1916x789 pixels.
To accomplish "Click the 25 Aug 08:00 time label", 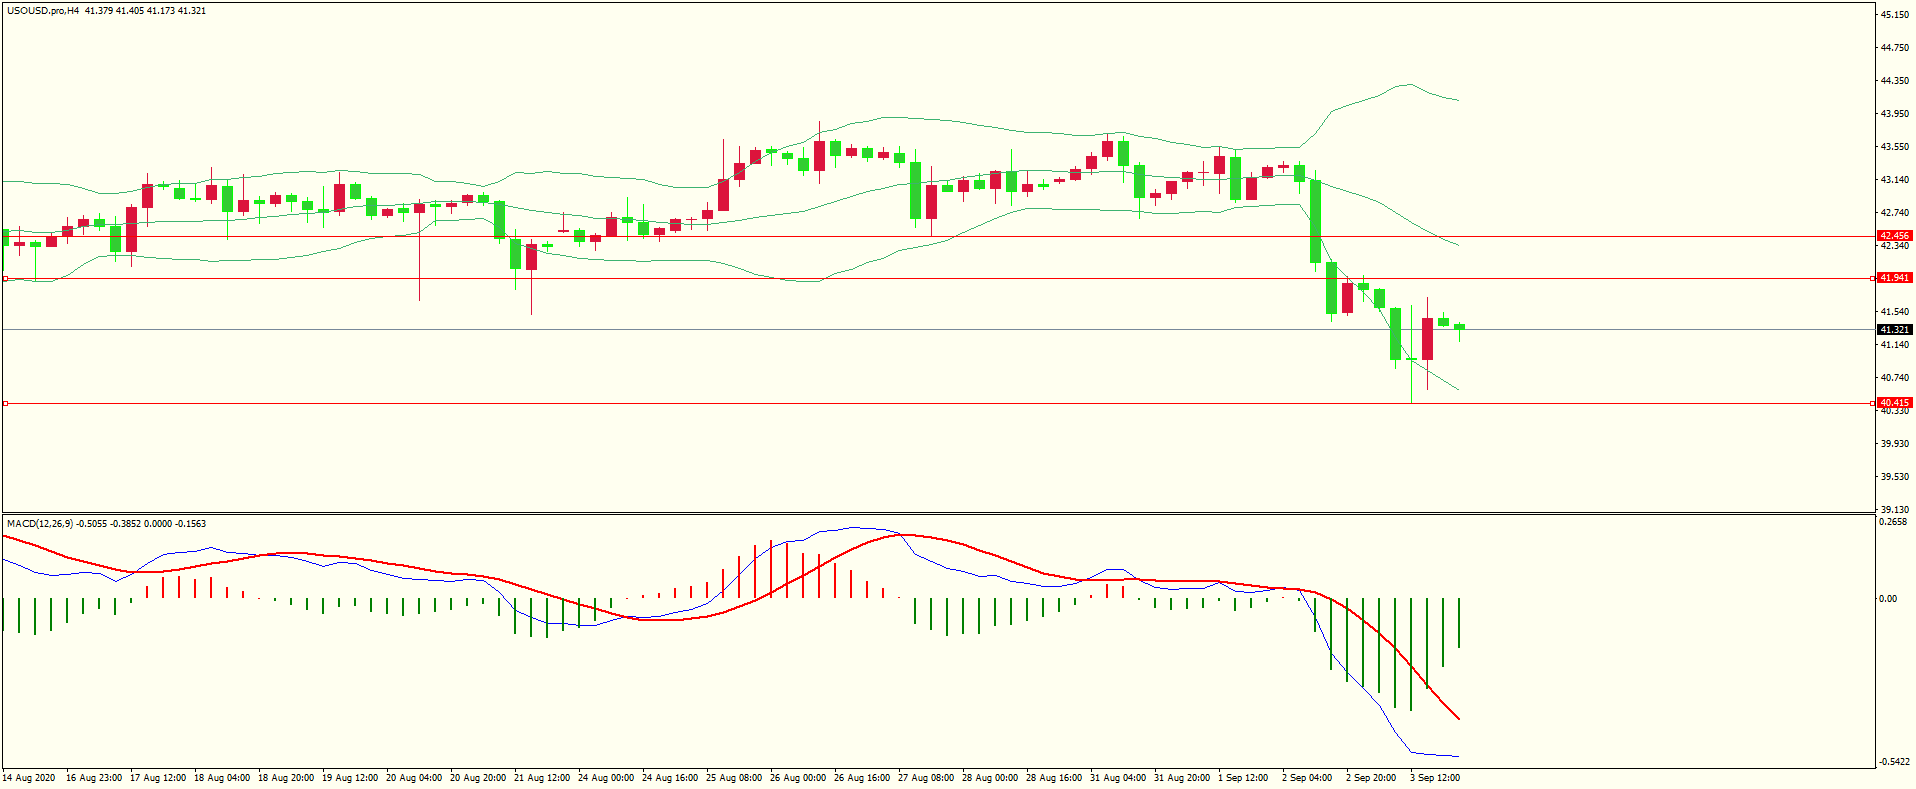I will tap(734, 778).
